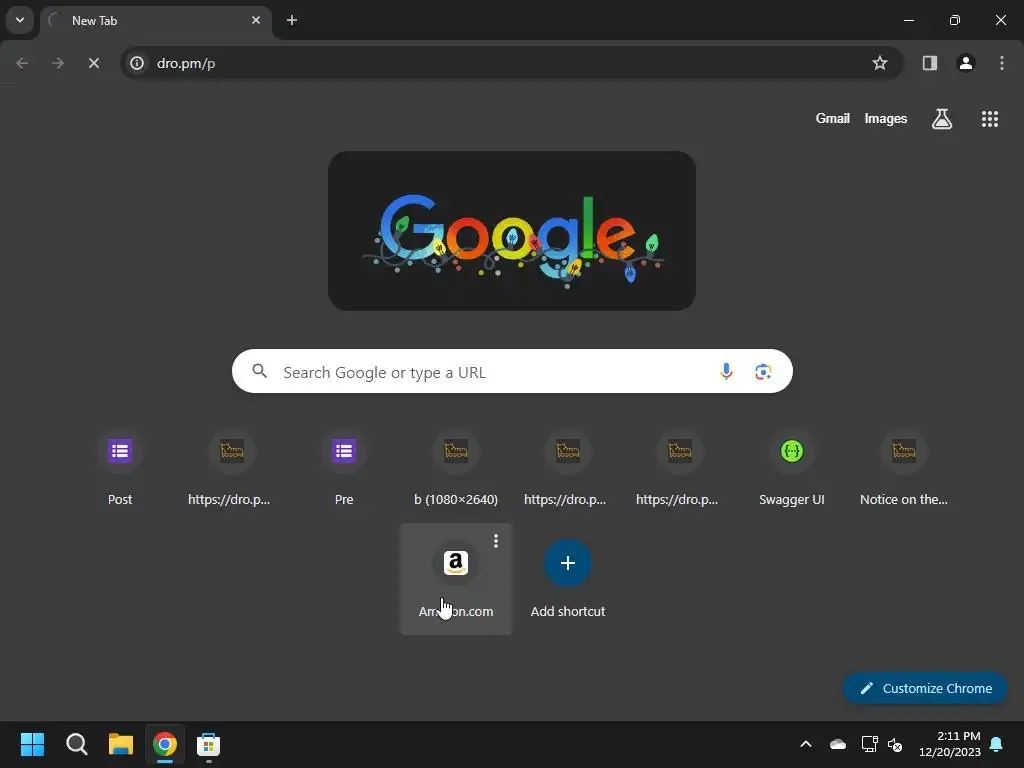Click the Customize Chrome button

925,688
